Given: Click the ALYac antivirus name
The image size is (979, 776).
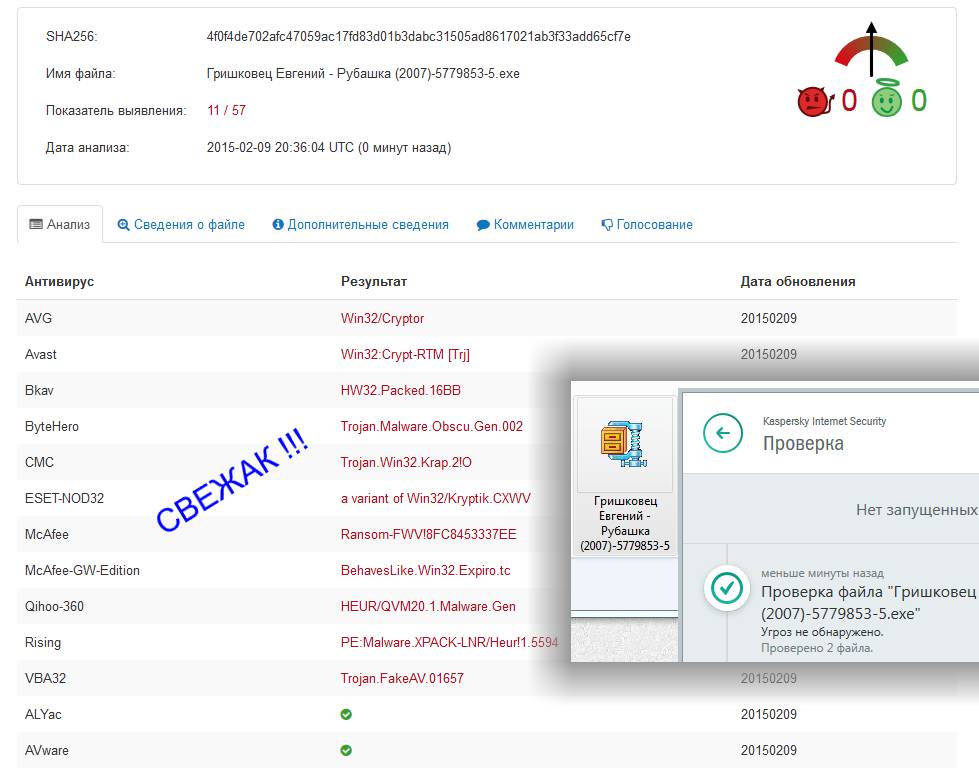Looking at the screenshot, I should 43,715.
